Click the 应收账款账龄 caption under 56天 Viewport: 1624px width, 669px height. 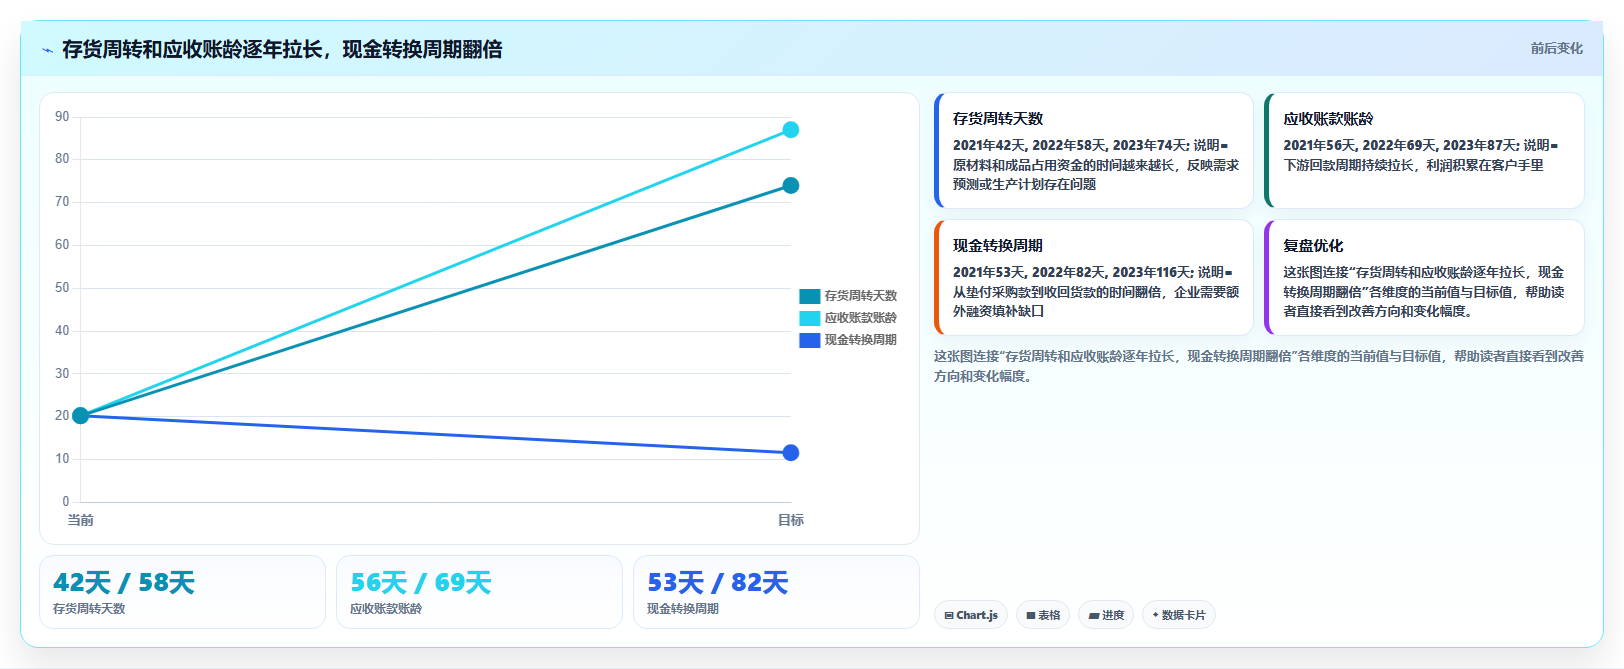click(x=386, y=609)
